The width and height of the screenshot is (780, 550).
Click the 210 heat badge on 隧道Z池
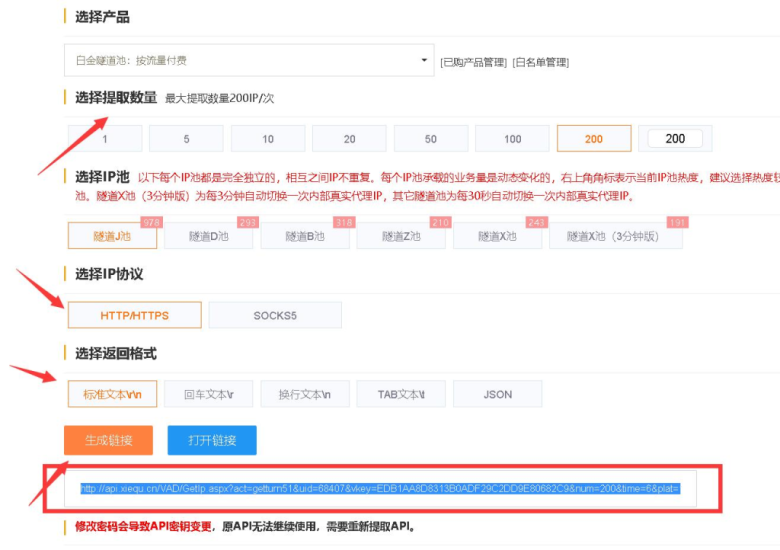(x=440, y=222)
